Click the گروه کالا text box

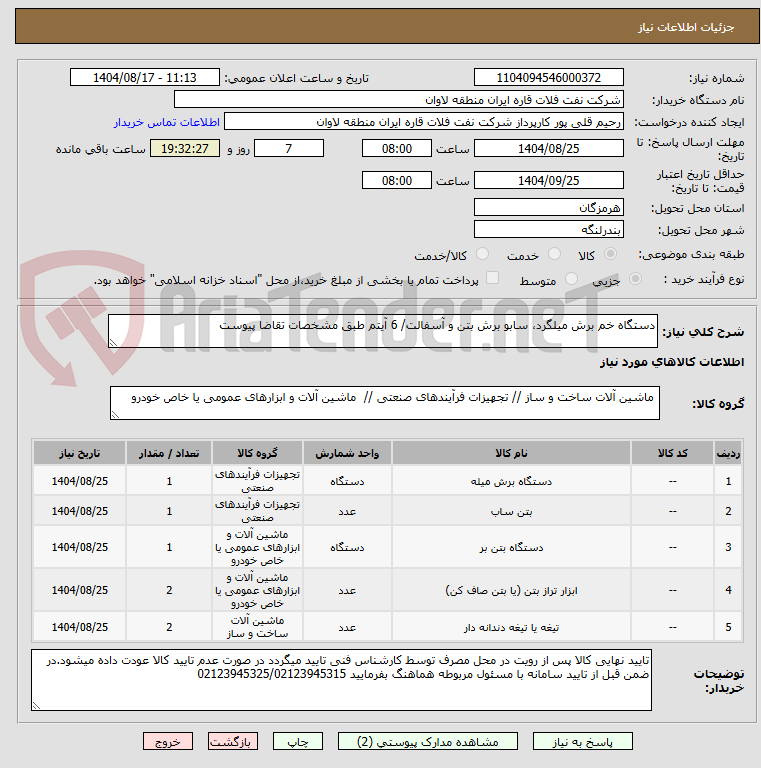pyautogui.click(x=384, y=403)
